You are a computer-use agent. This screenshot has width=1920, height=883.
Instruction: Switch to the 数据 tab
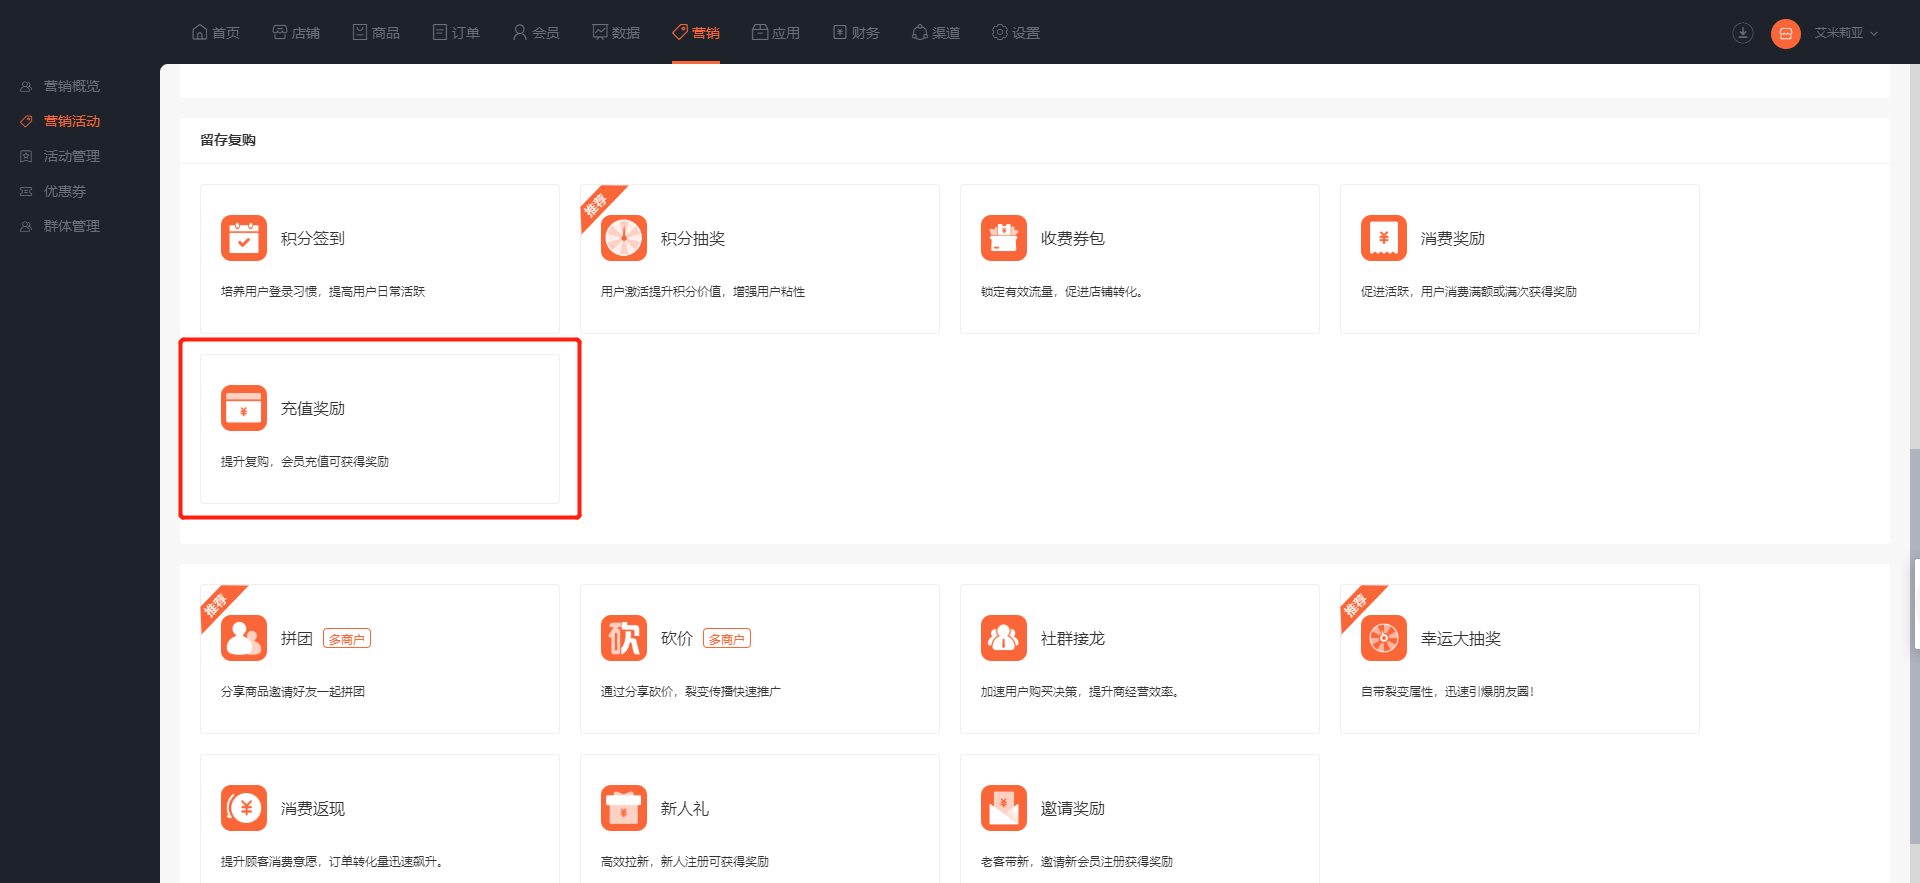tap(616, 33)
